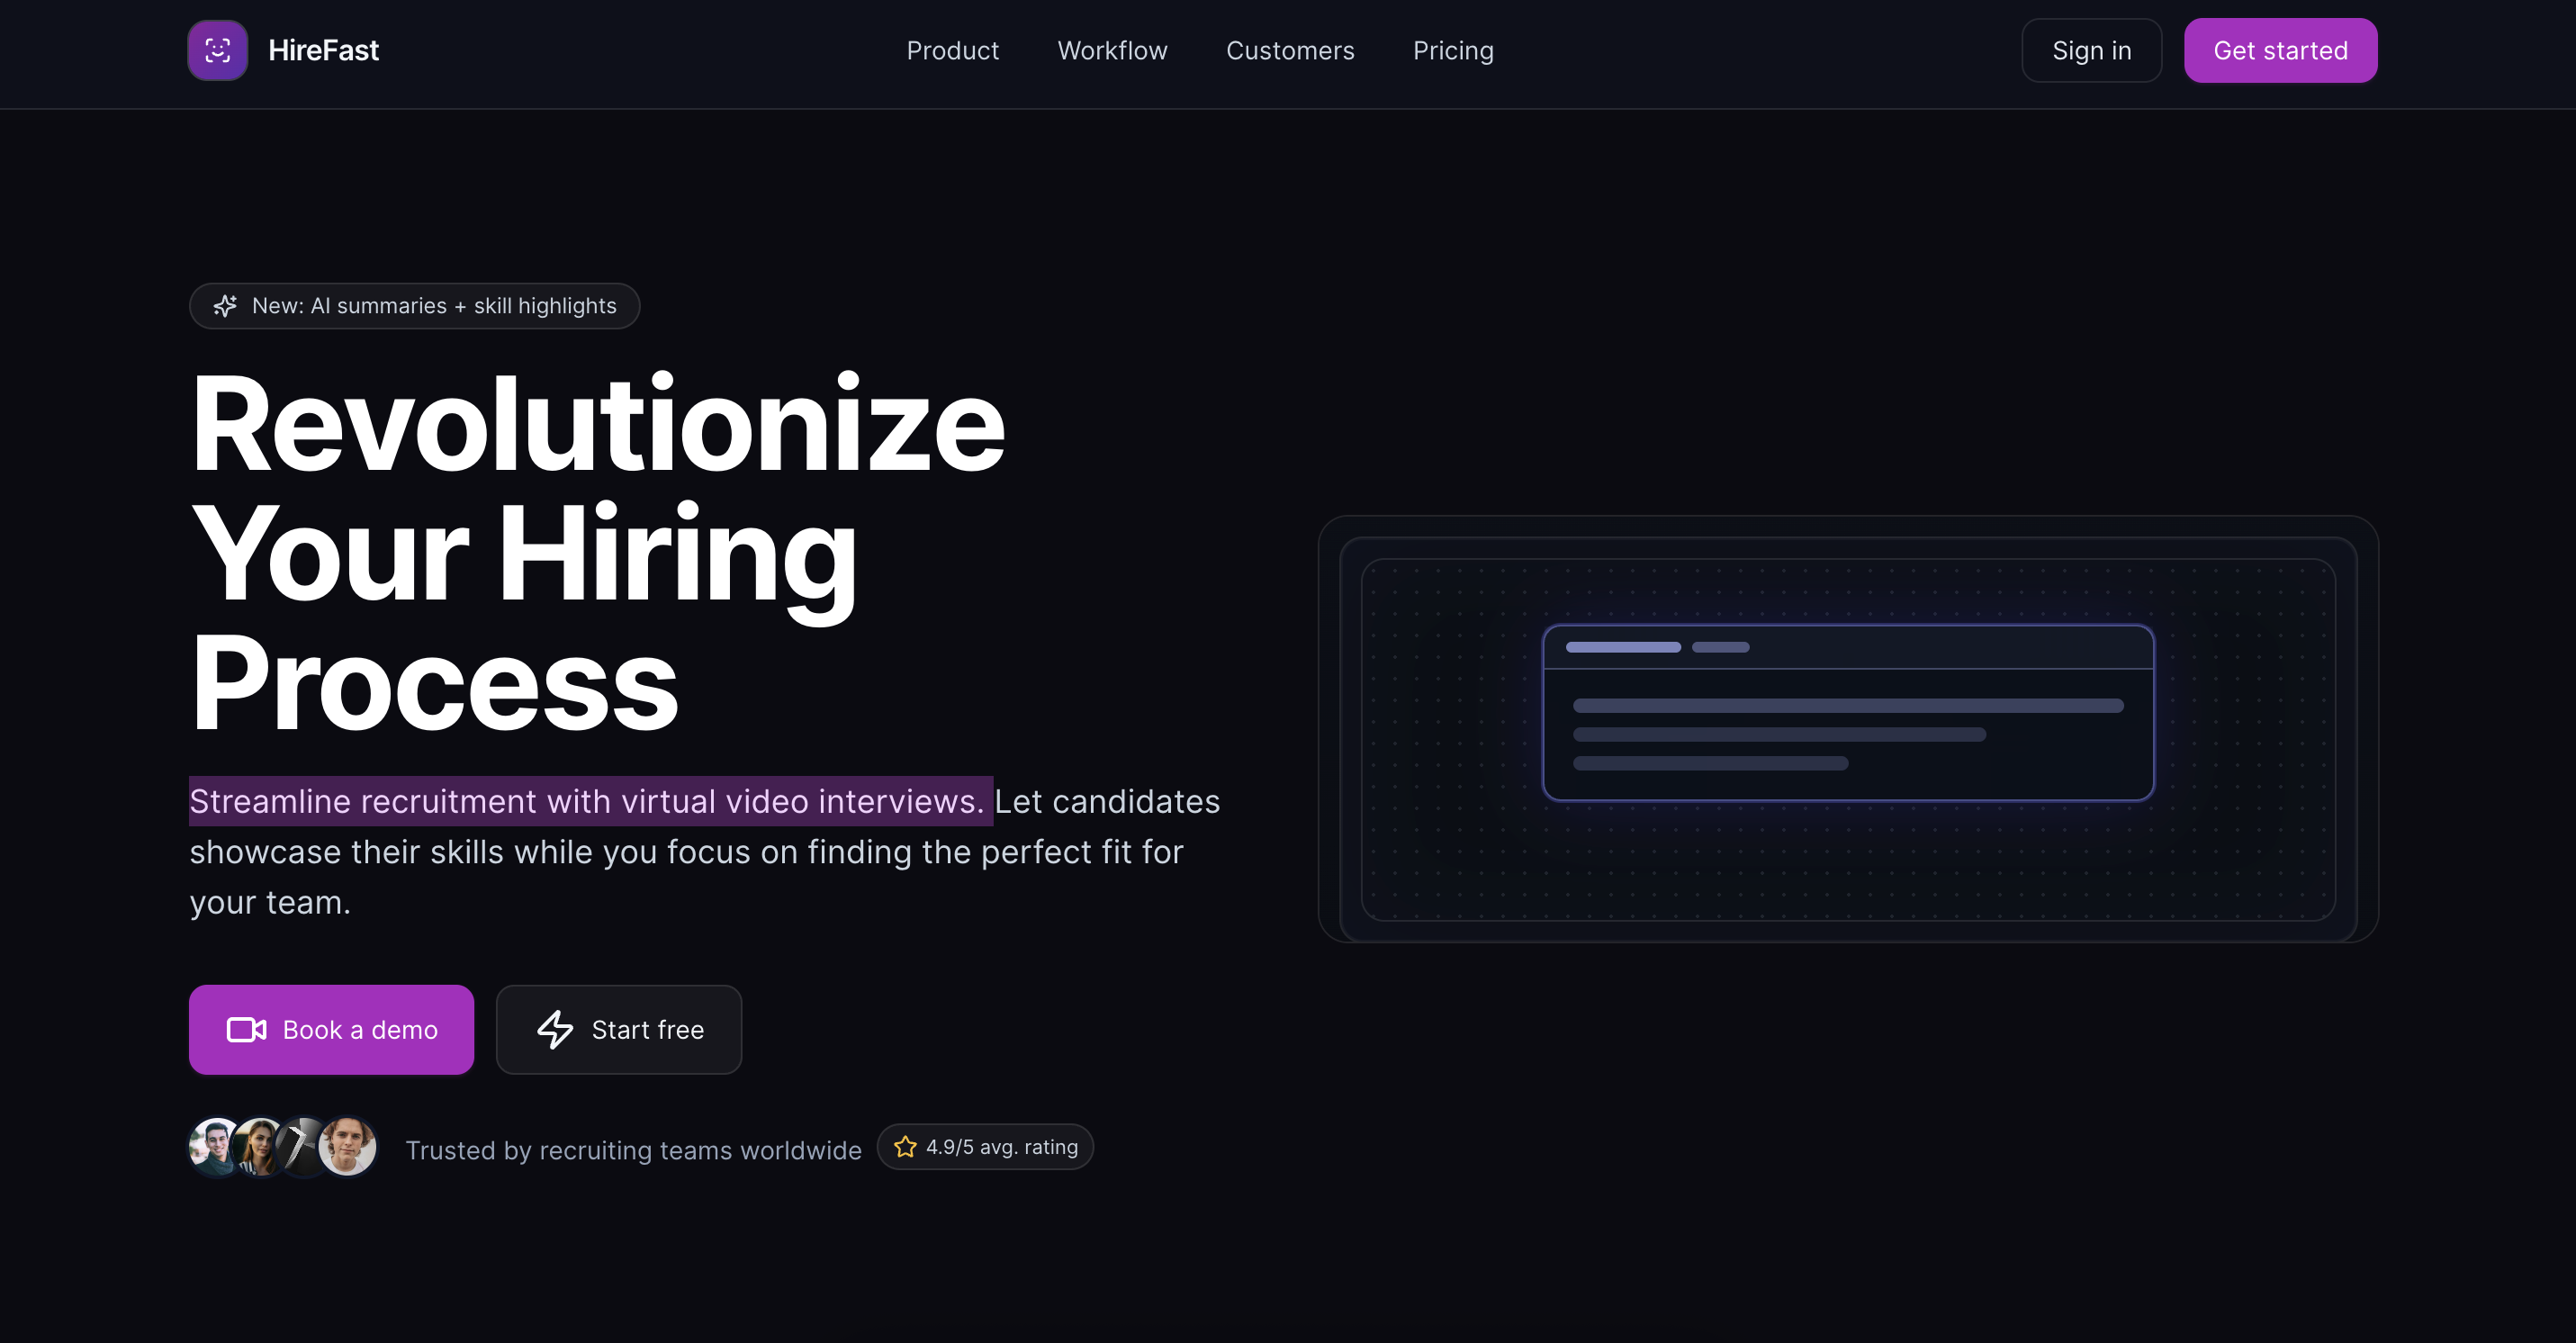Click the first avatar in trusted row

coord(212,1146)
